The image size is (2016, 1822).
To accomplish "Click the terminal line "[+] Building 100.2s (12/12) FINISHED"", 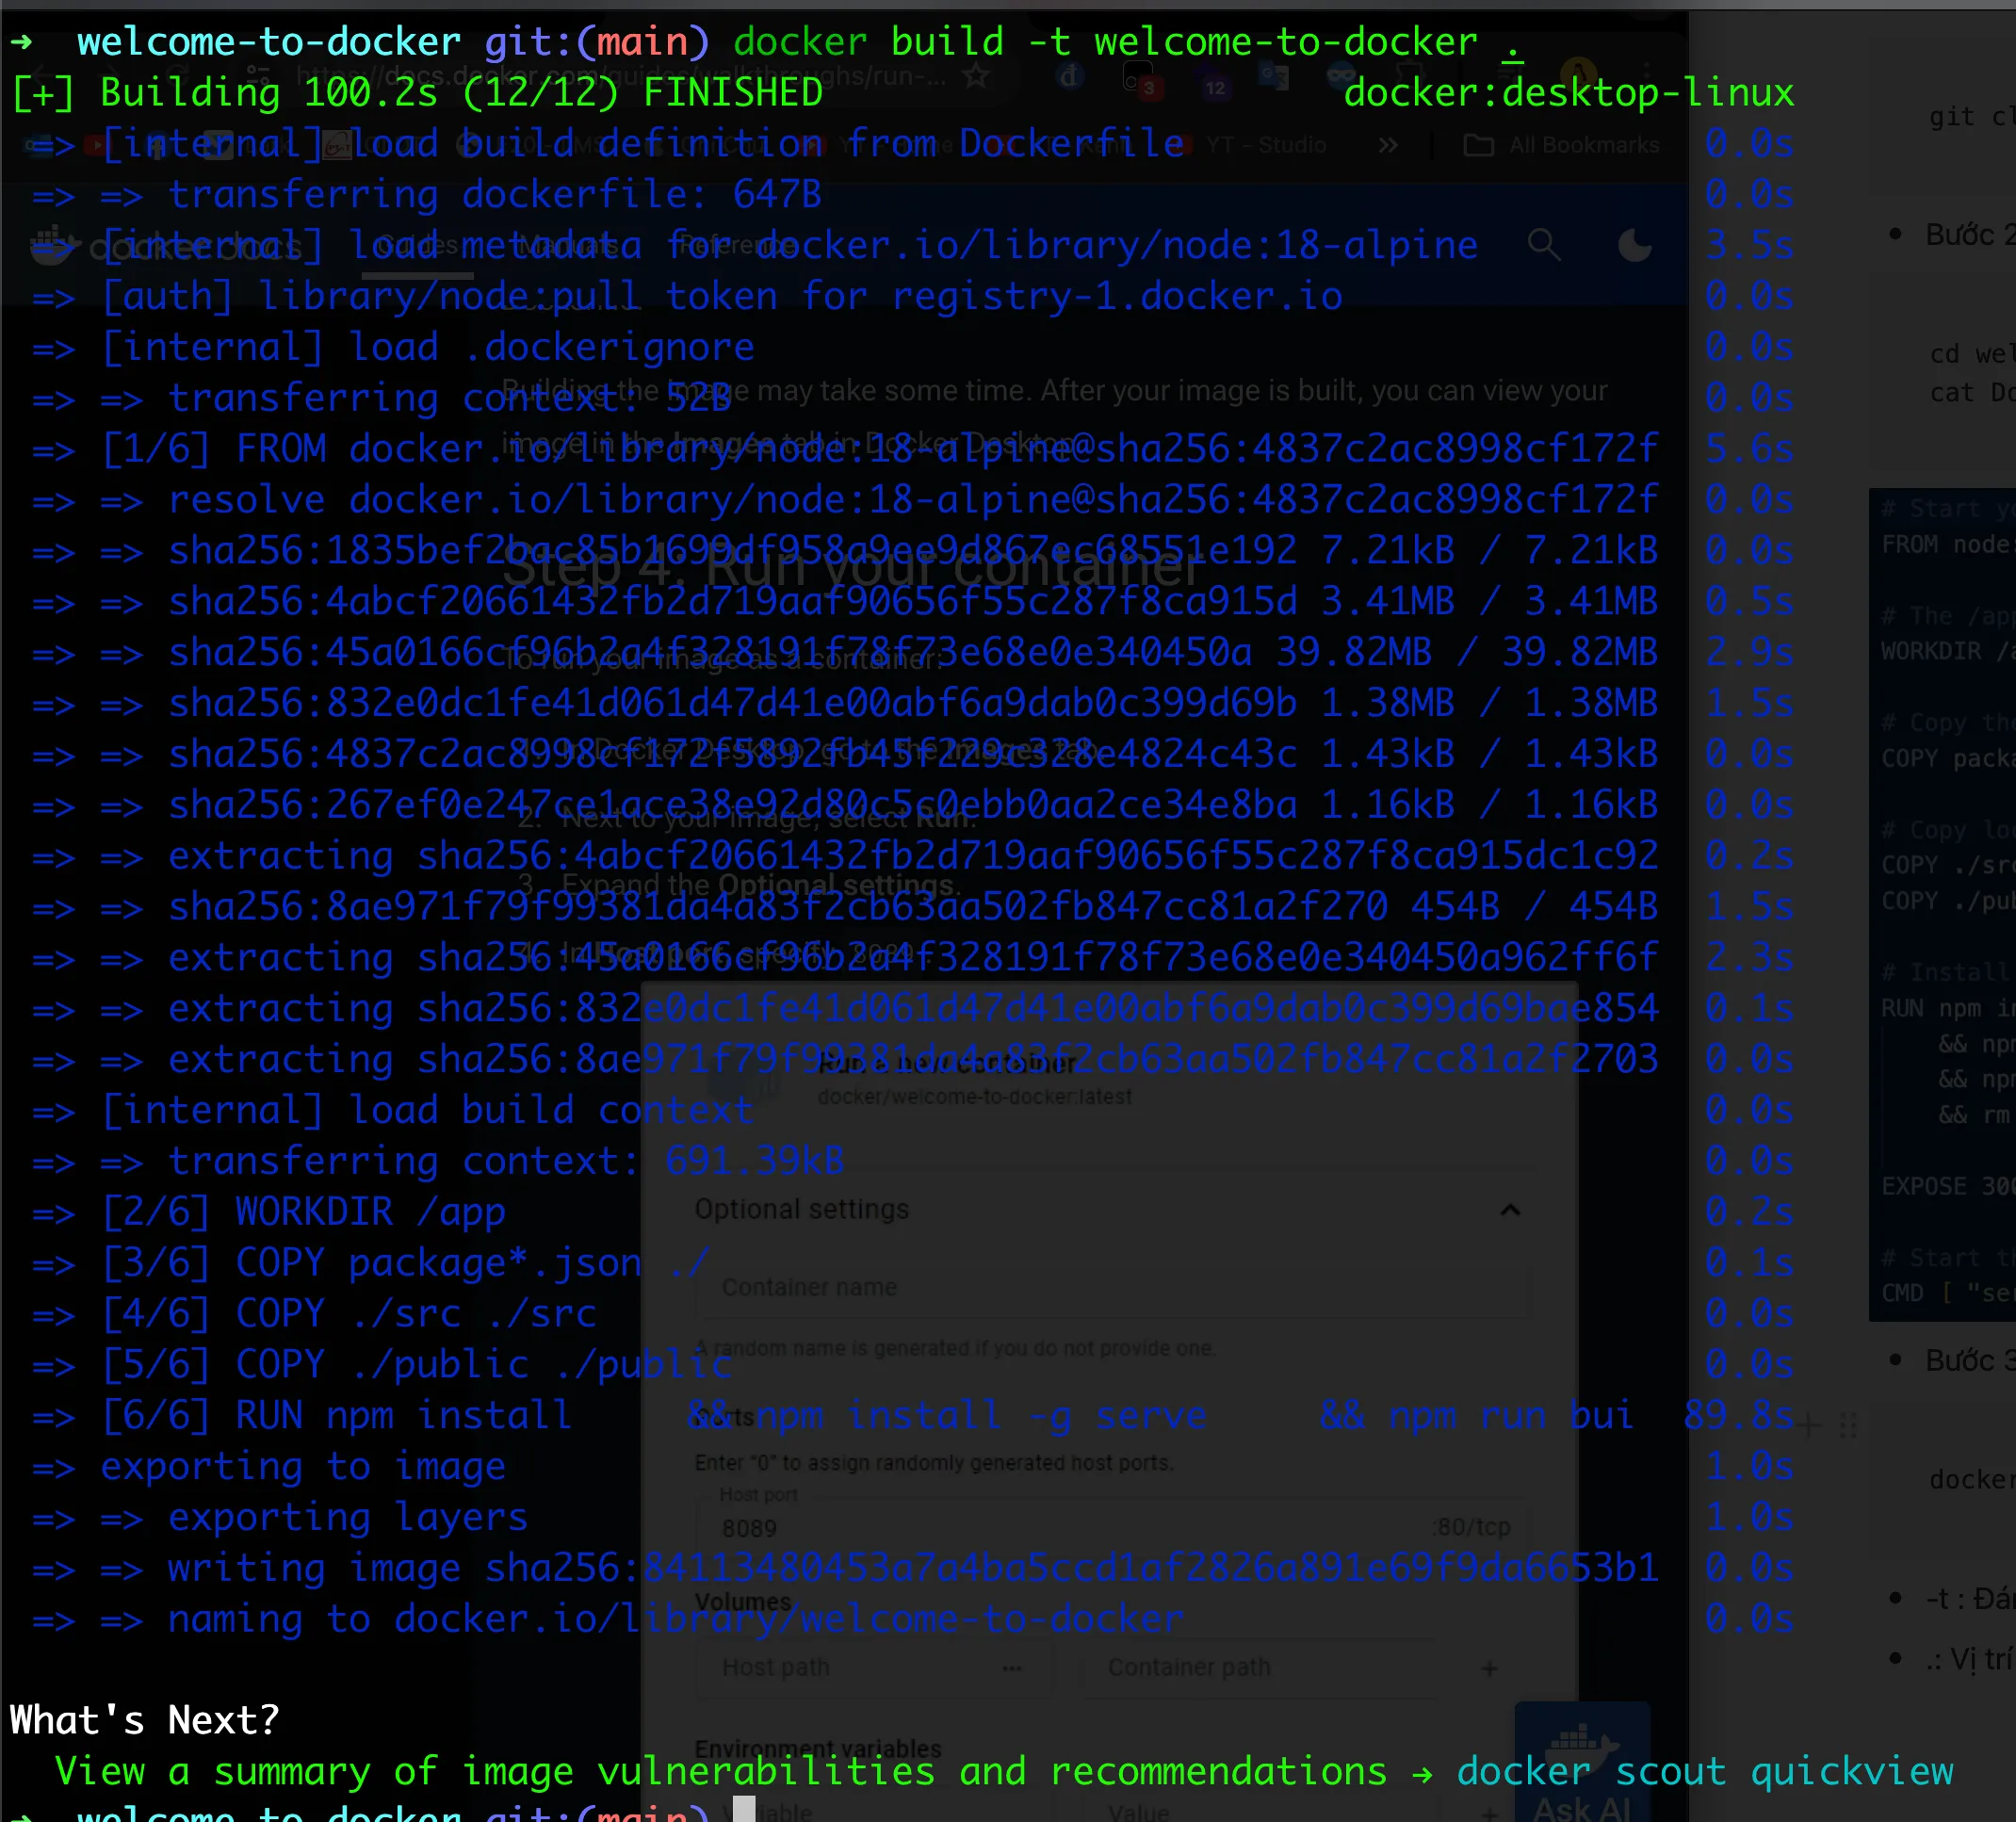I will point(416,93).
